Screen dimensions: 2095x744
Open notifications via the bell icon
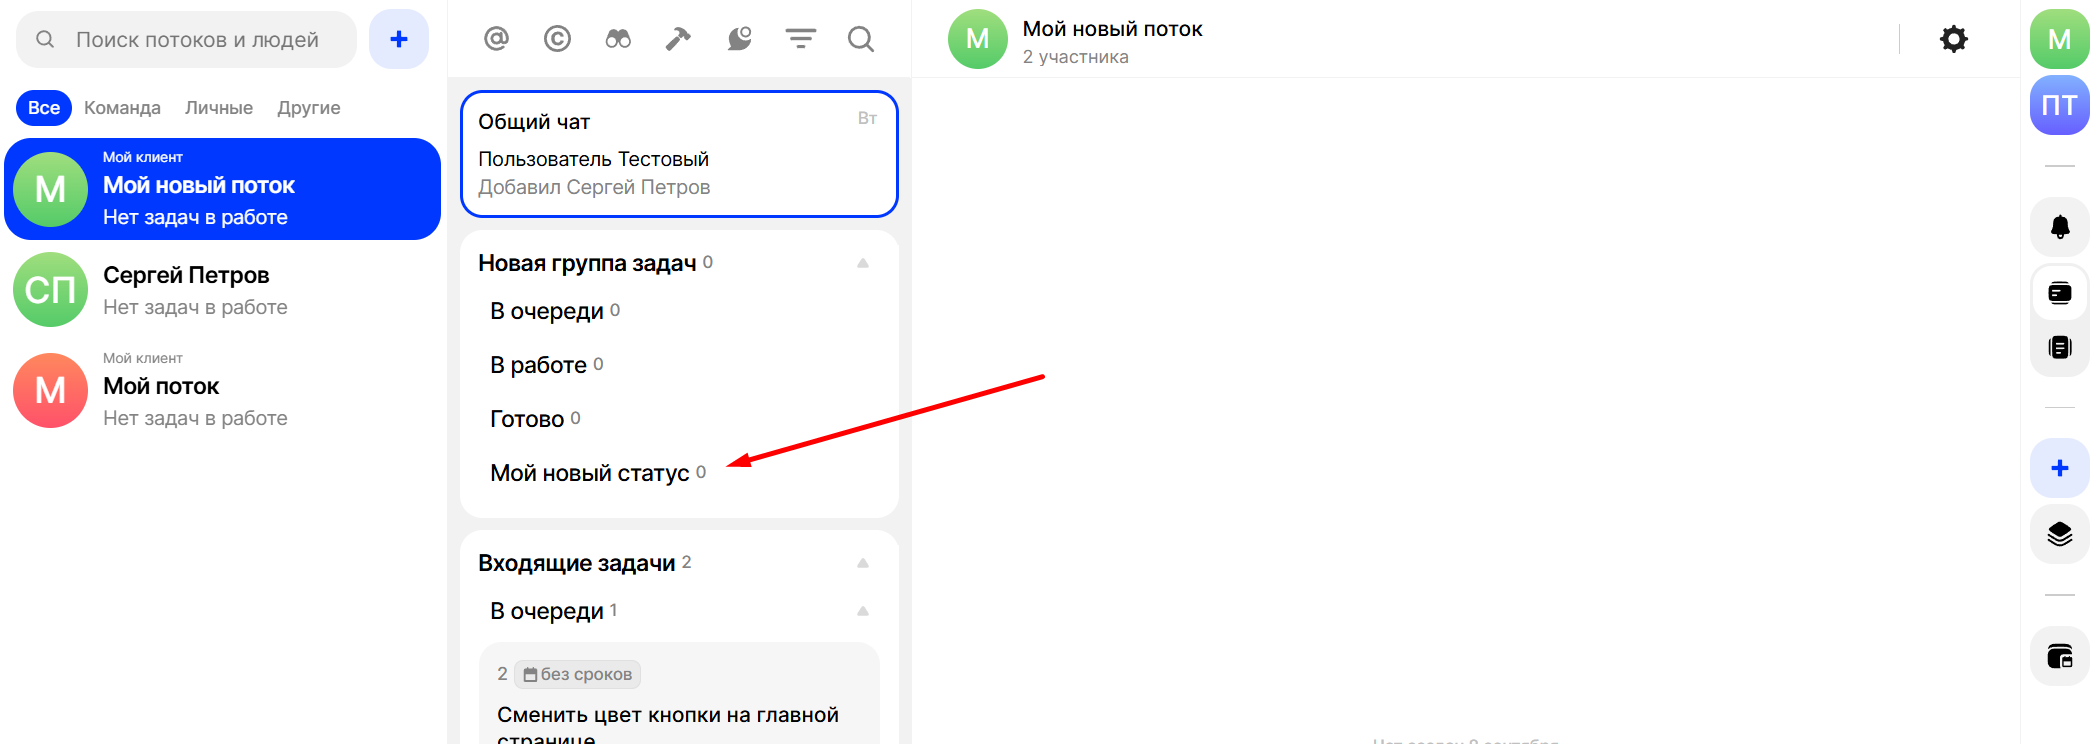(x=2059, y=227)
